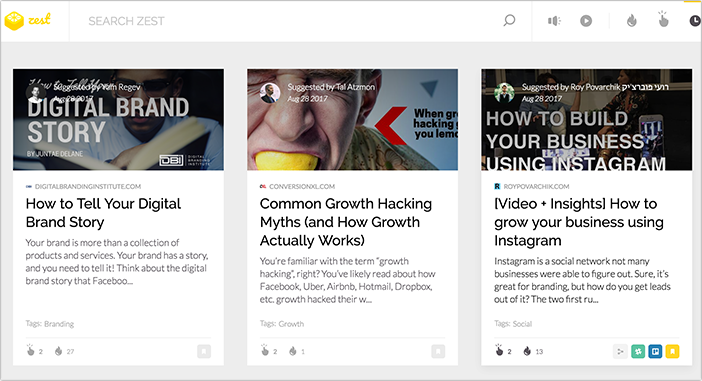Visit ROYPOVARCHIK.COM source link

coord(536,186)
